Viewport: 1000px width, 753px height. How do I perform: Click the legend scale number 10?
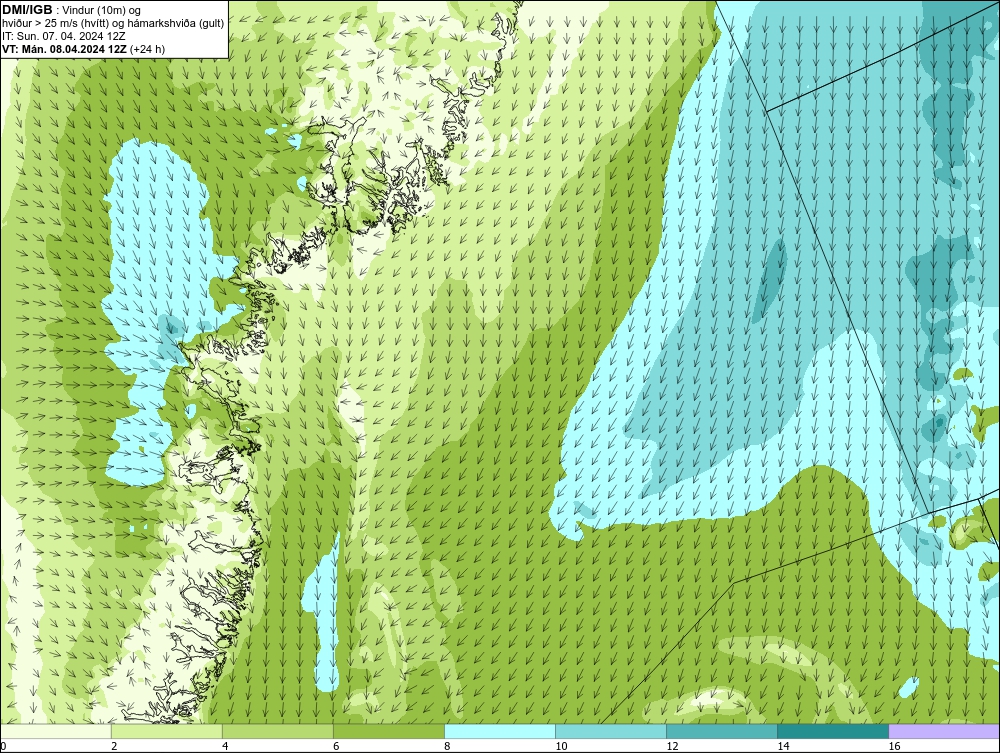(561, 746)
